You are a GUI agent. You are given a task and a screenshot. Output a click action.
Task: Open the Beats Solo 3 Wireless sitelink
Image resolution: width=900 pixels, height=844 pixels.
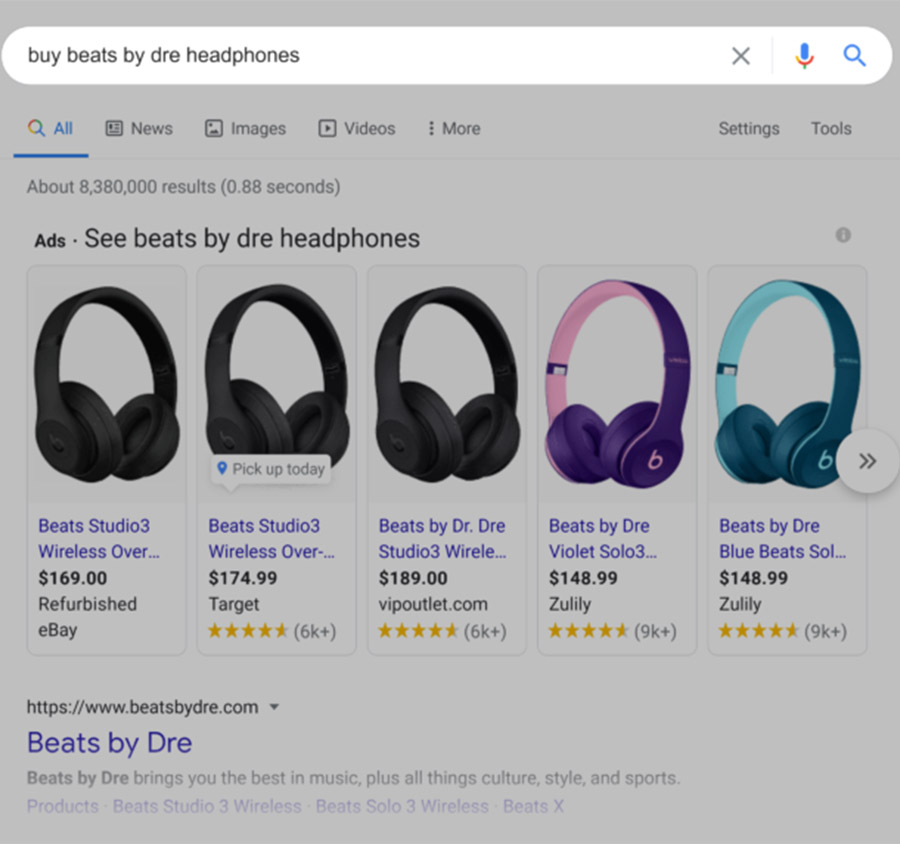(402, 806)
